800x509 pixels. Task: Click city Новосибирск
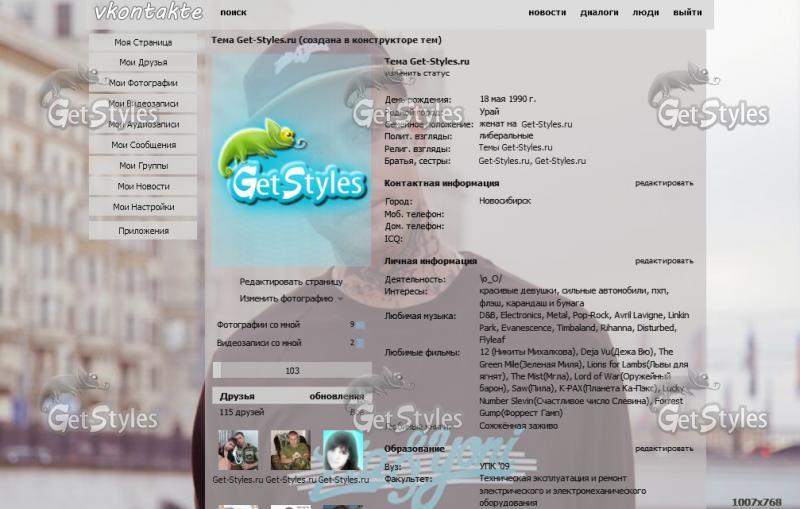coord(505,201)
